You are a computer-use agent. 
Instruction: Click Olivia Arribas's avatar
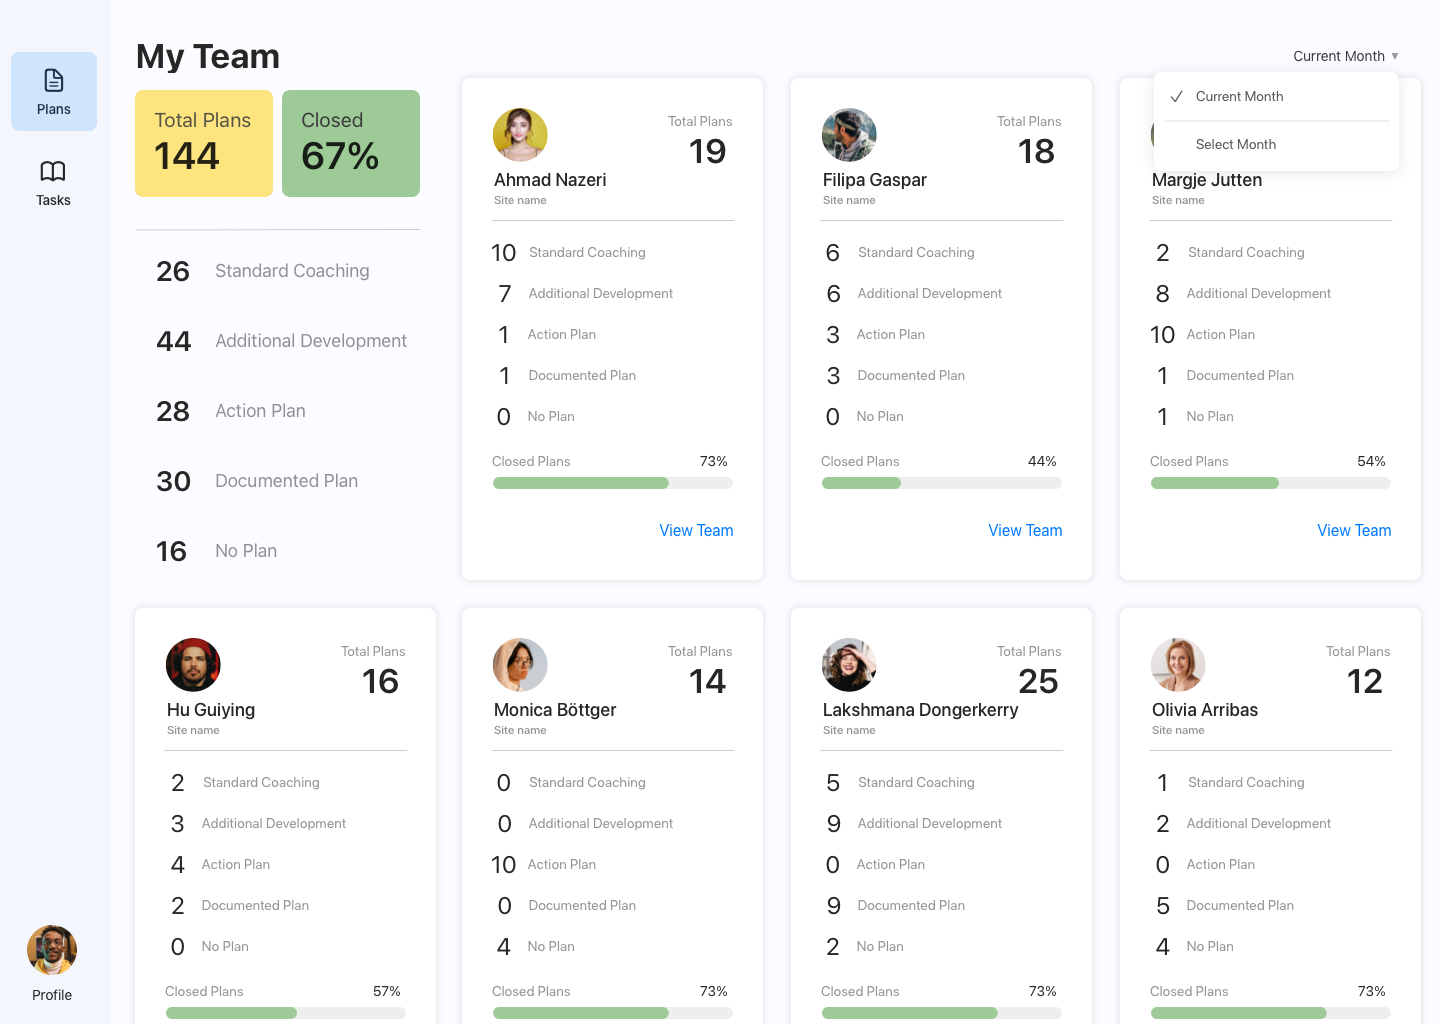[1178, 664]
